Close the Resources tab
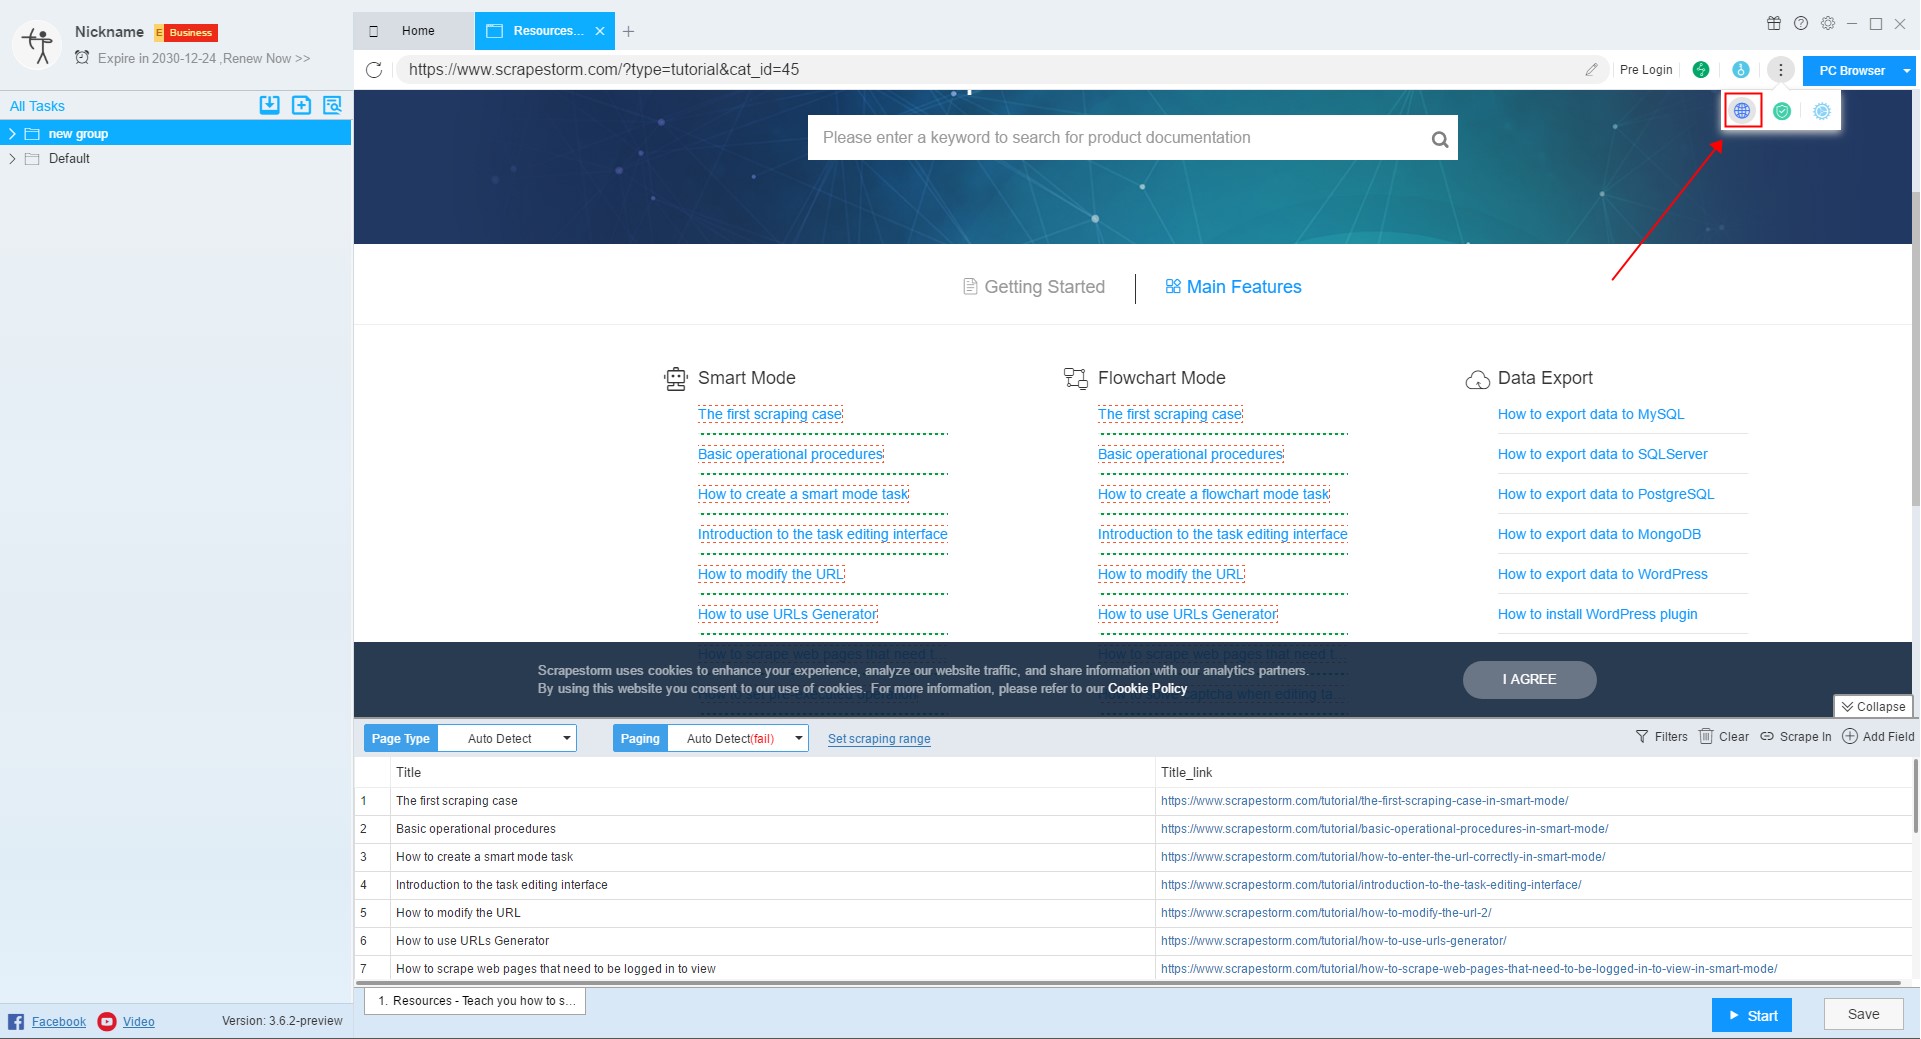 coord(600,31)
